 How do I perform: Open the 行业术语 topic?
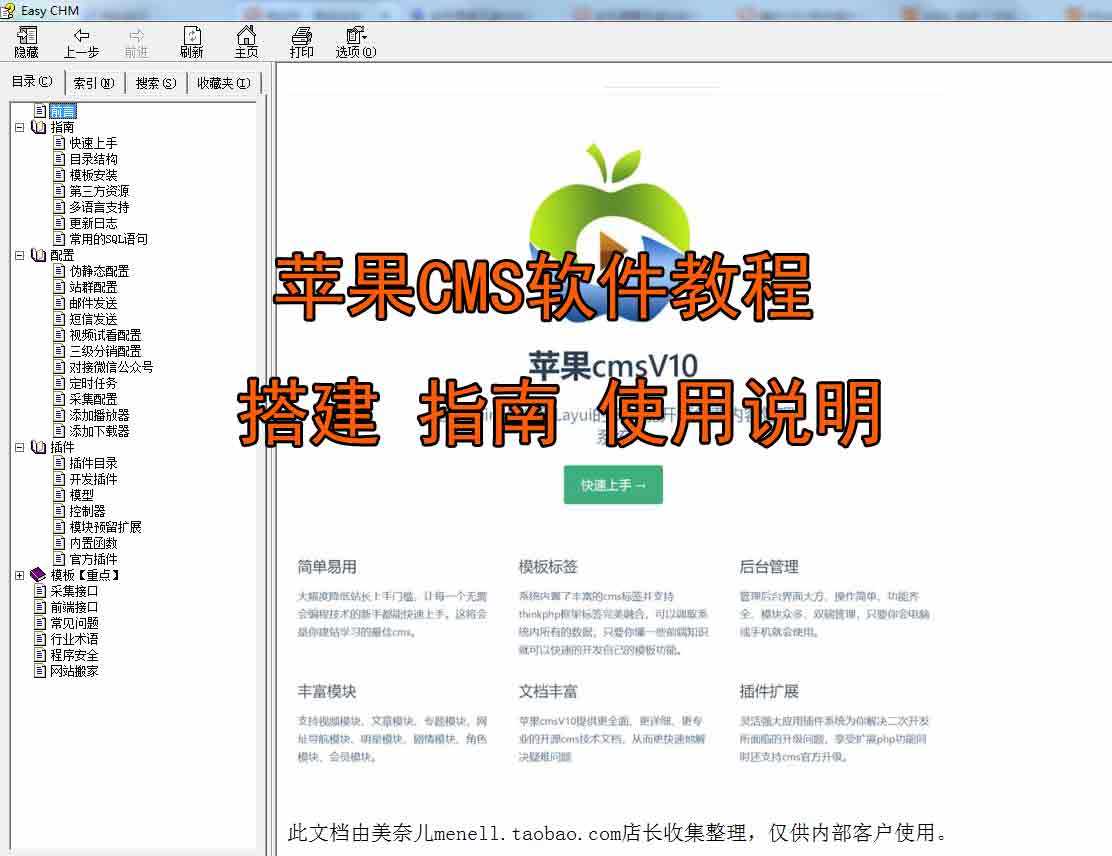[x=74, y=639]
